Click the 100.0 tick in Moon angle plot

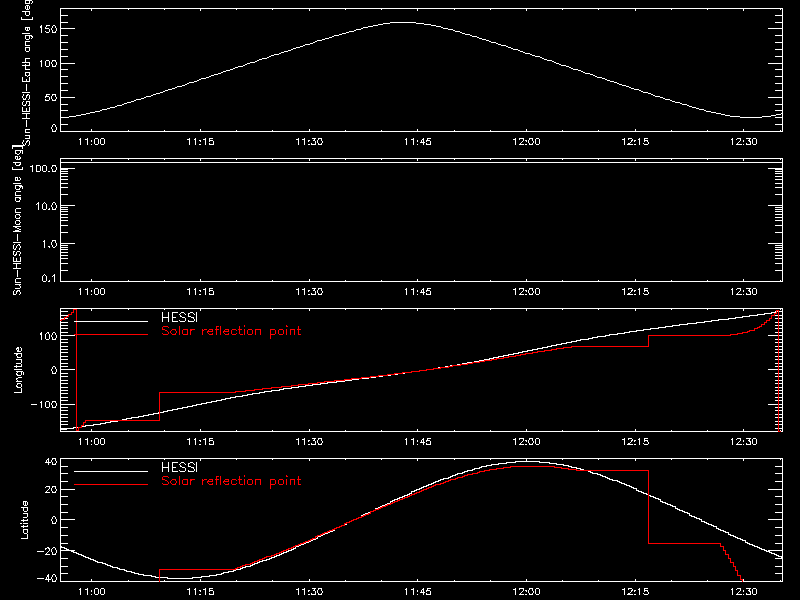44,169
